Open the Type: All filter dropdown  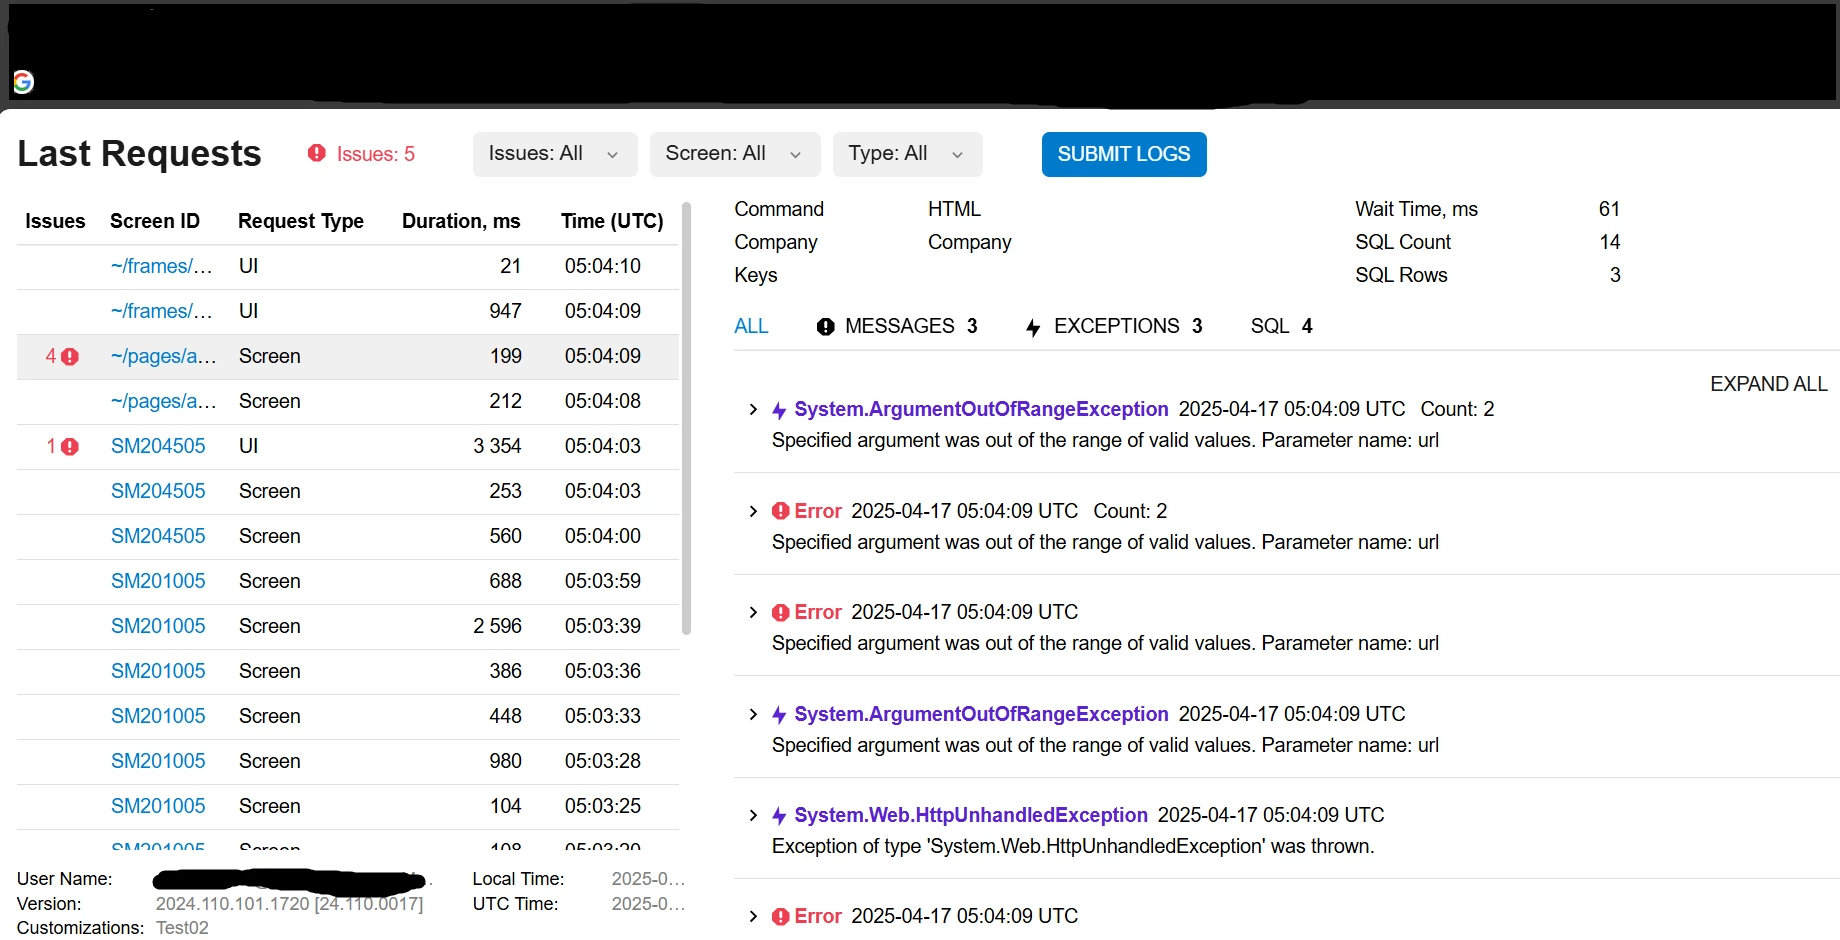(x=906, y=154)
